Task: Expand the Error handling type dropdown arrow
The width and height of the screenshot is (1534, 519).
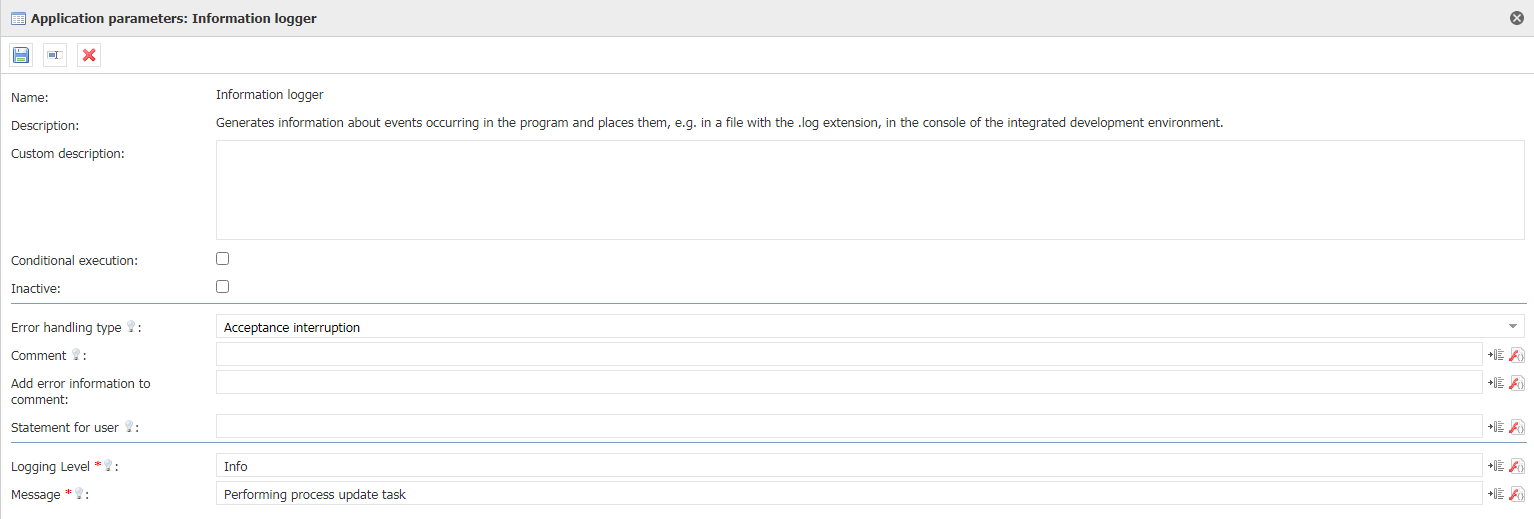Action: (x=1513, y=327)
